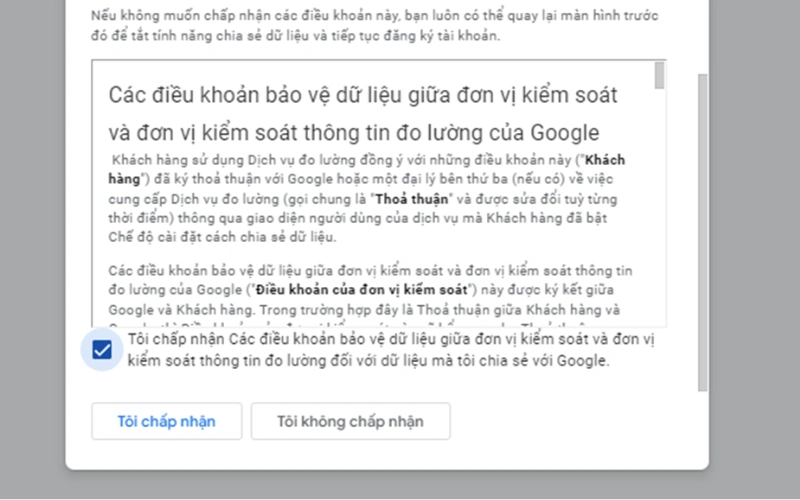Screen dimensions: 800x500
Task: Uncheck the data protection terms acceptance checkbox
Action: (102, 350)
